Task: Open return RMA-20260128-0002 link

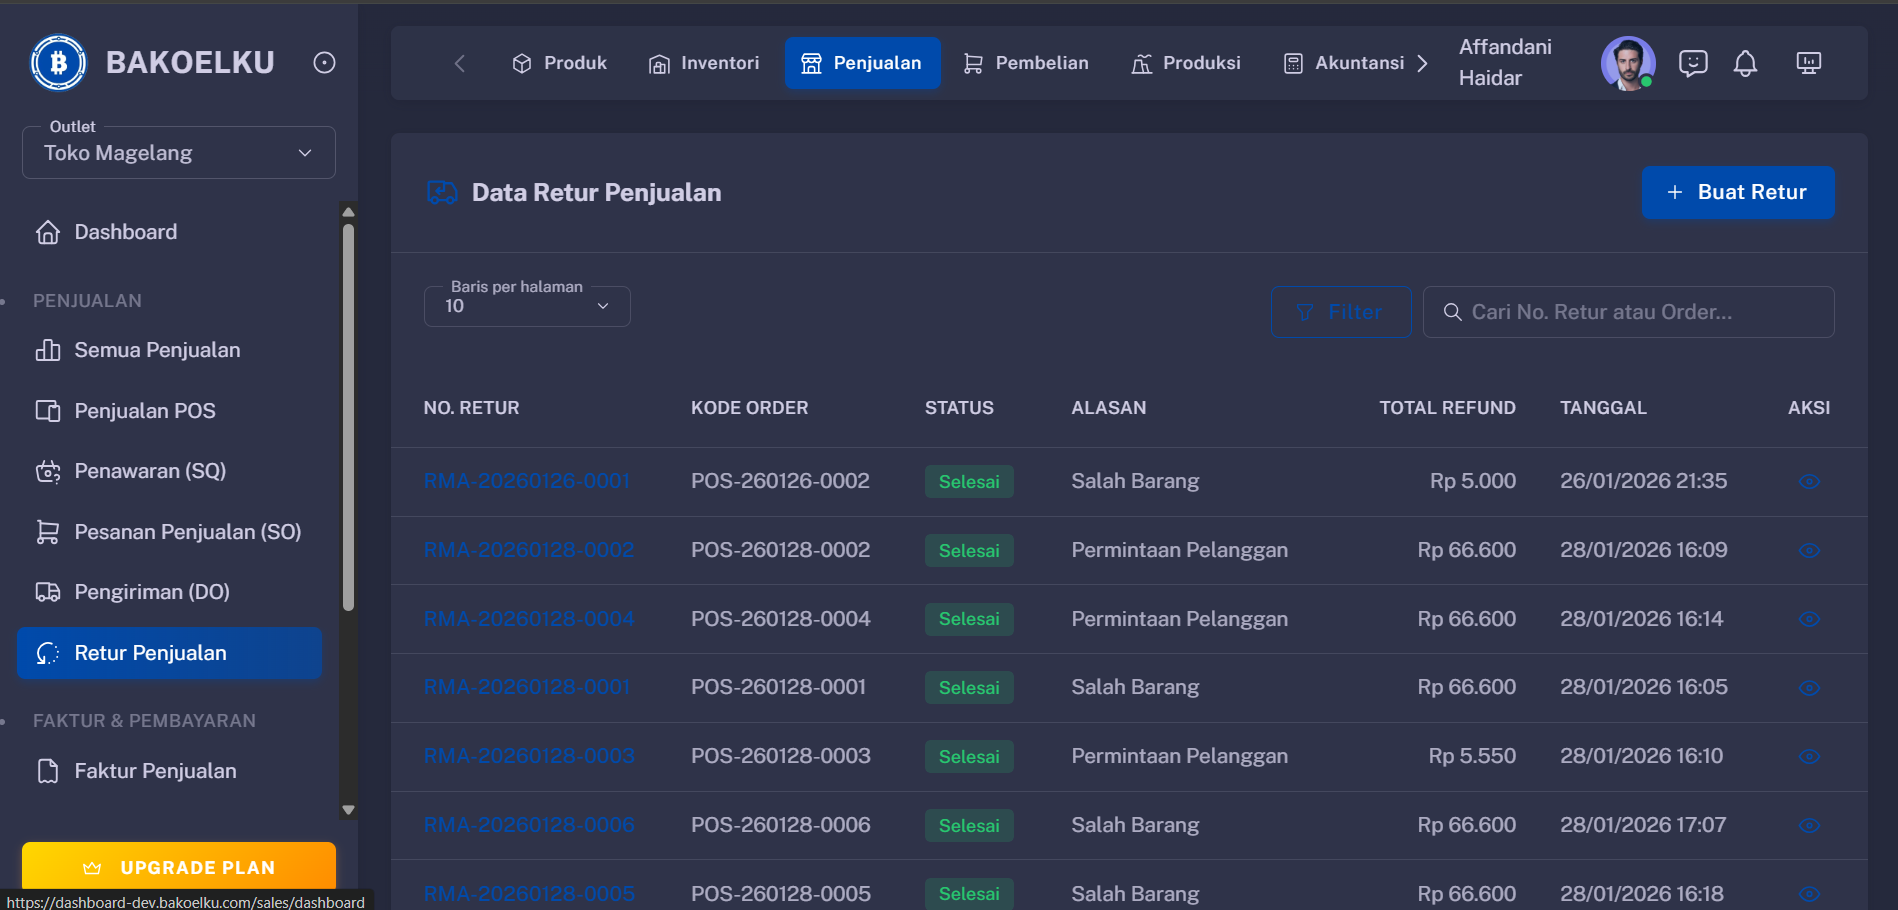Action: (x=529, y=550)
